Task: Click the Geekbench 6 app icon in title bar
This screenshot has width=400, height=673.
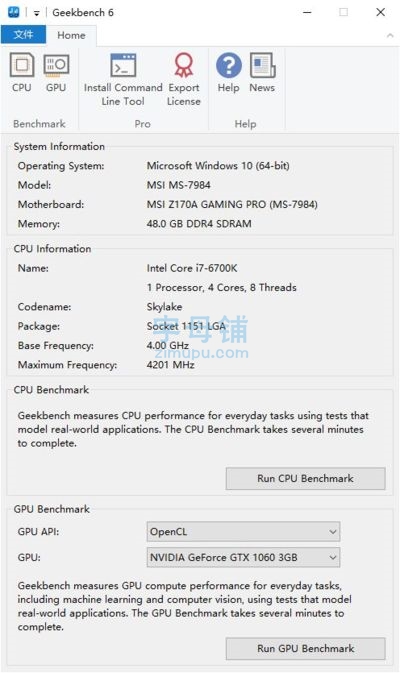Action: click(14, 12)
